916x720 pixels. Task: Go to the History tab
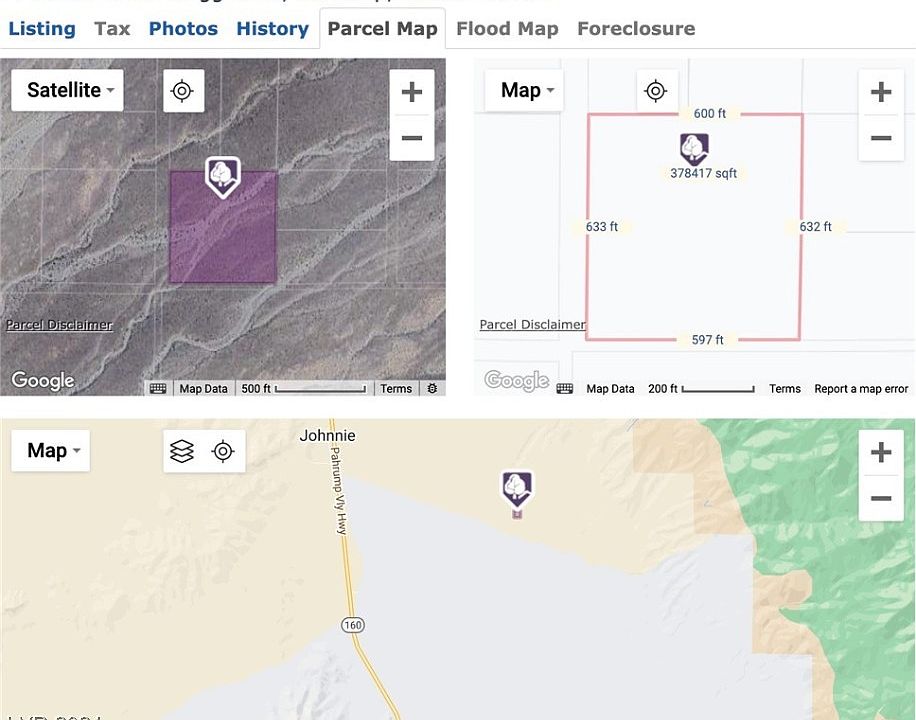(x=272, y=28)
